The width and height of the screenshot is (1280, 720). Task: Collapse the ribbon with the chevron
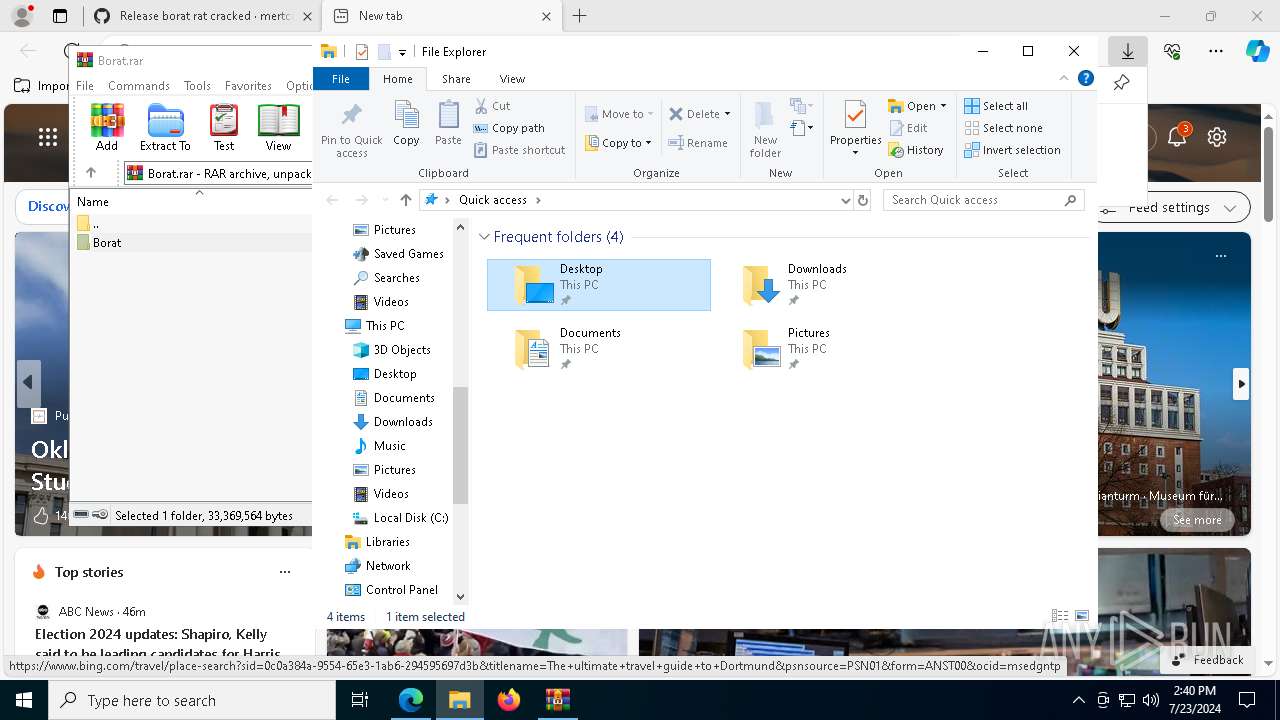[1064, 78]
